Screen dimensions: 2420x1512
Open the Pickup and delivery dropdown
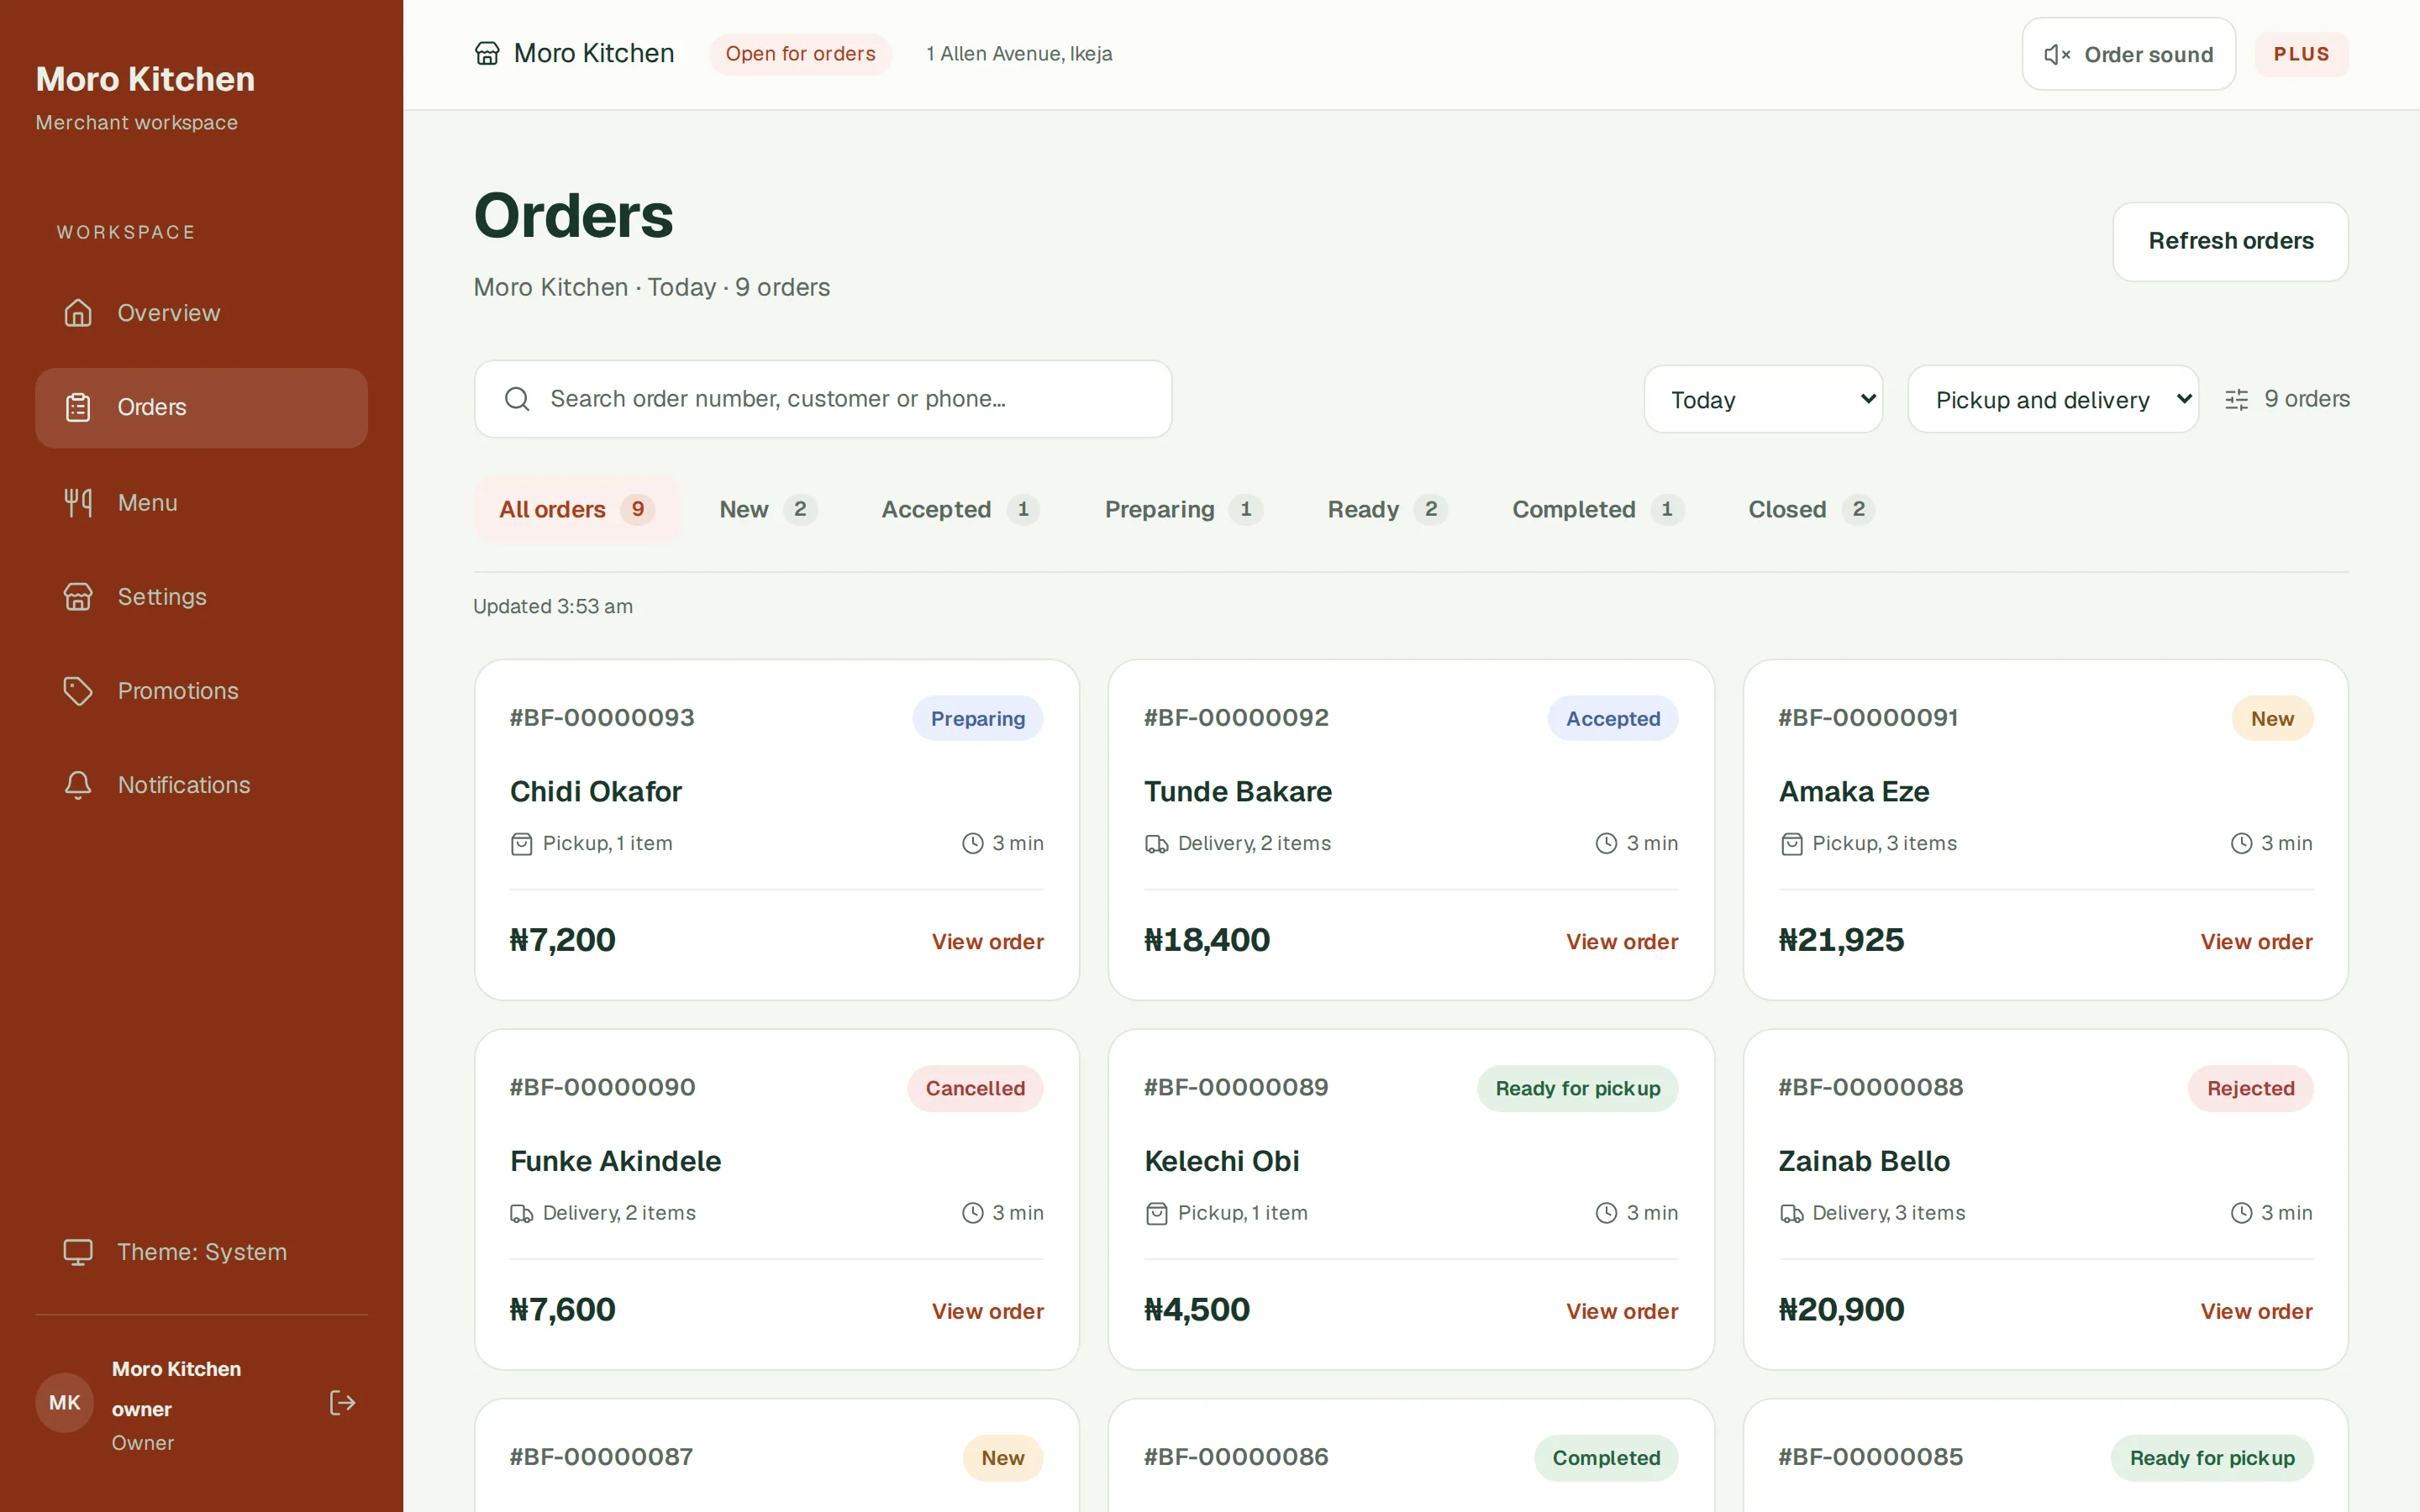click(x=2053, y=399)
